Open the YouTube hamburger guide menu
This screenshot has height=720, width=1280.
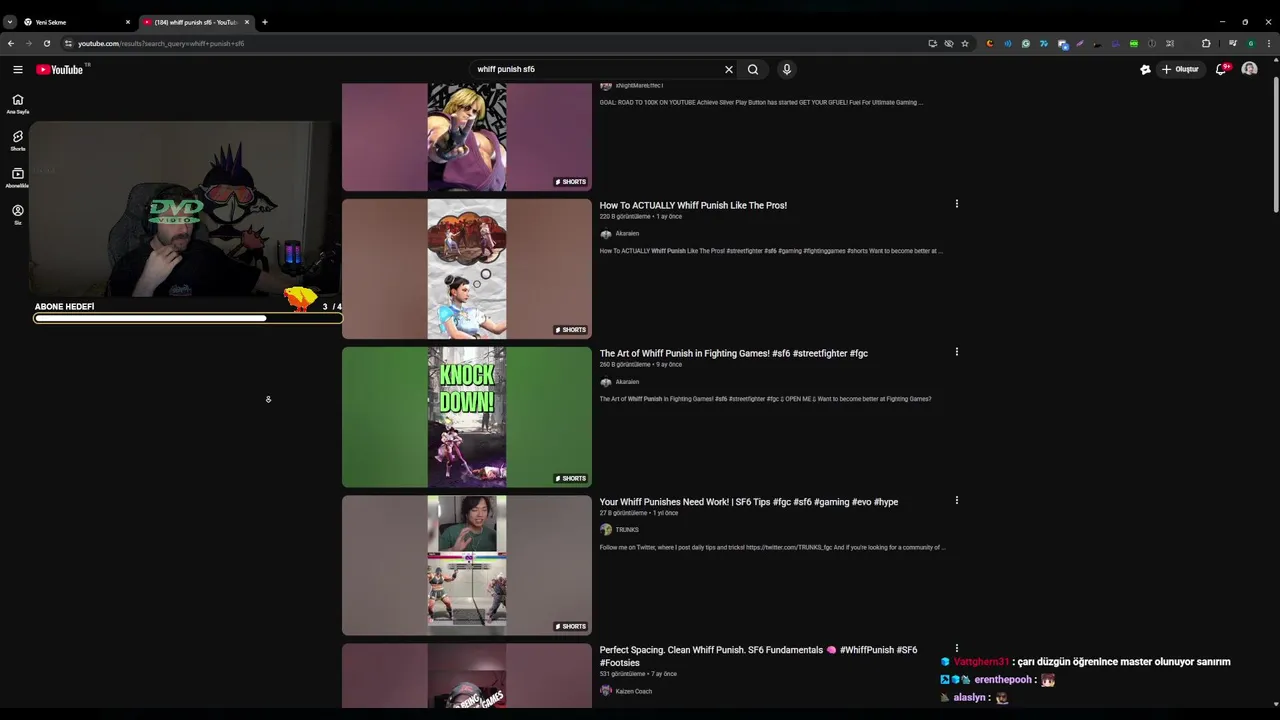pos(18,69)
